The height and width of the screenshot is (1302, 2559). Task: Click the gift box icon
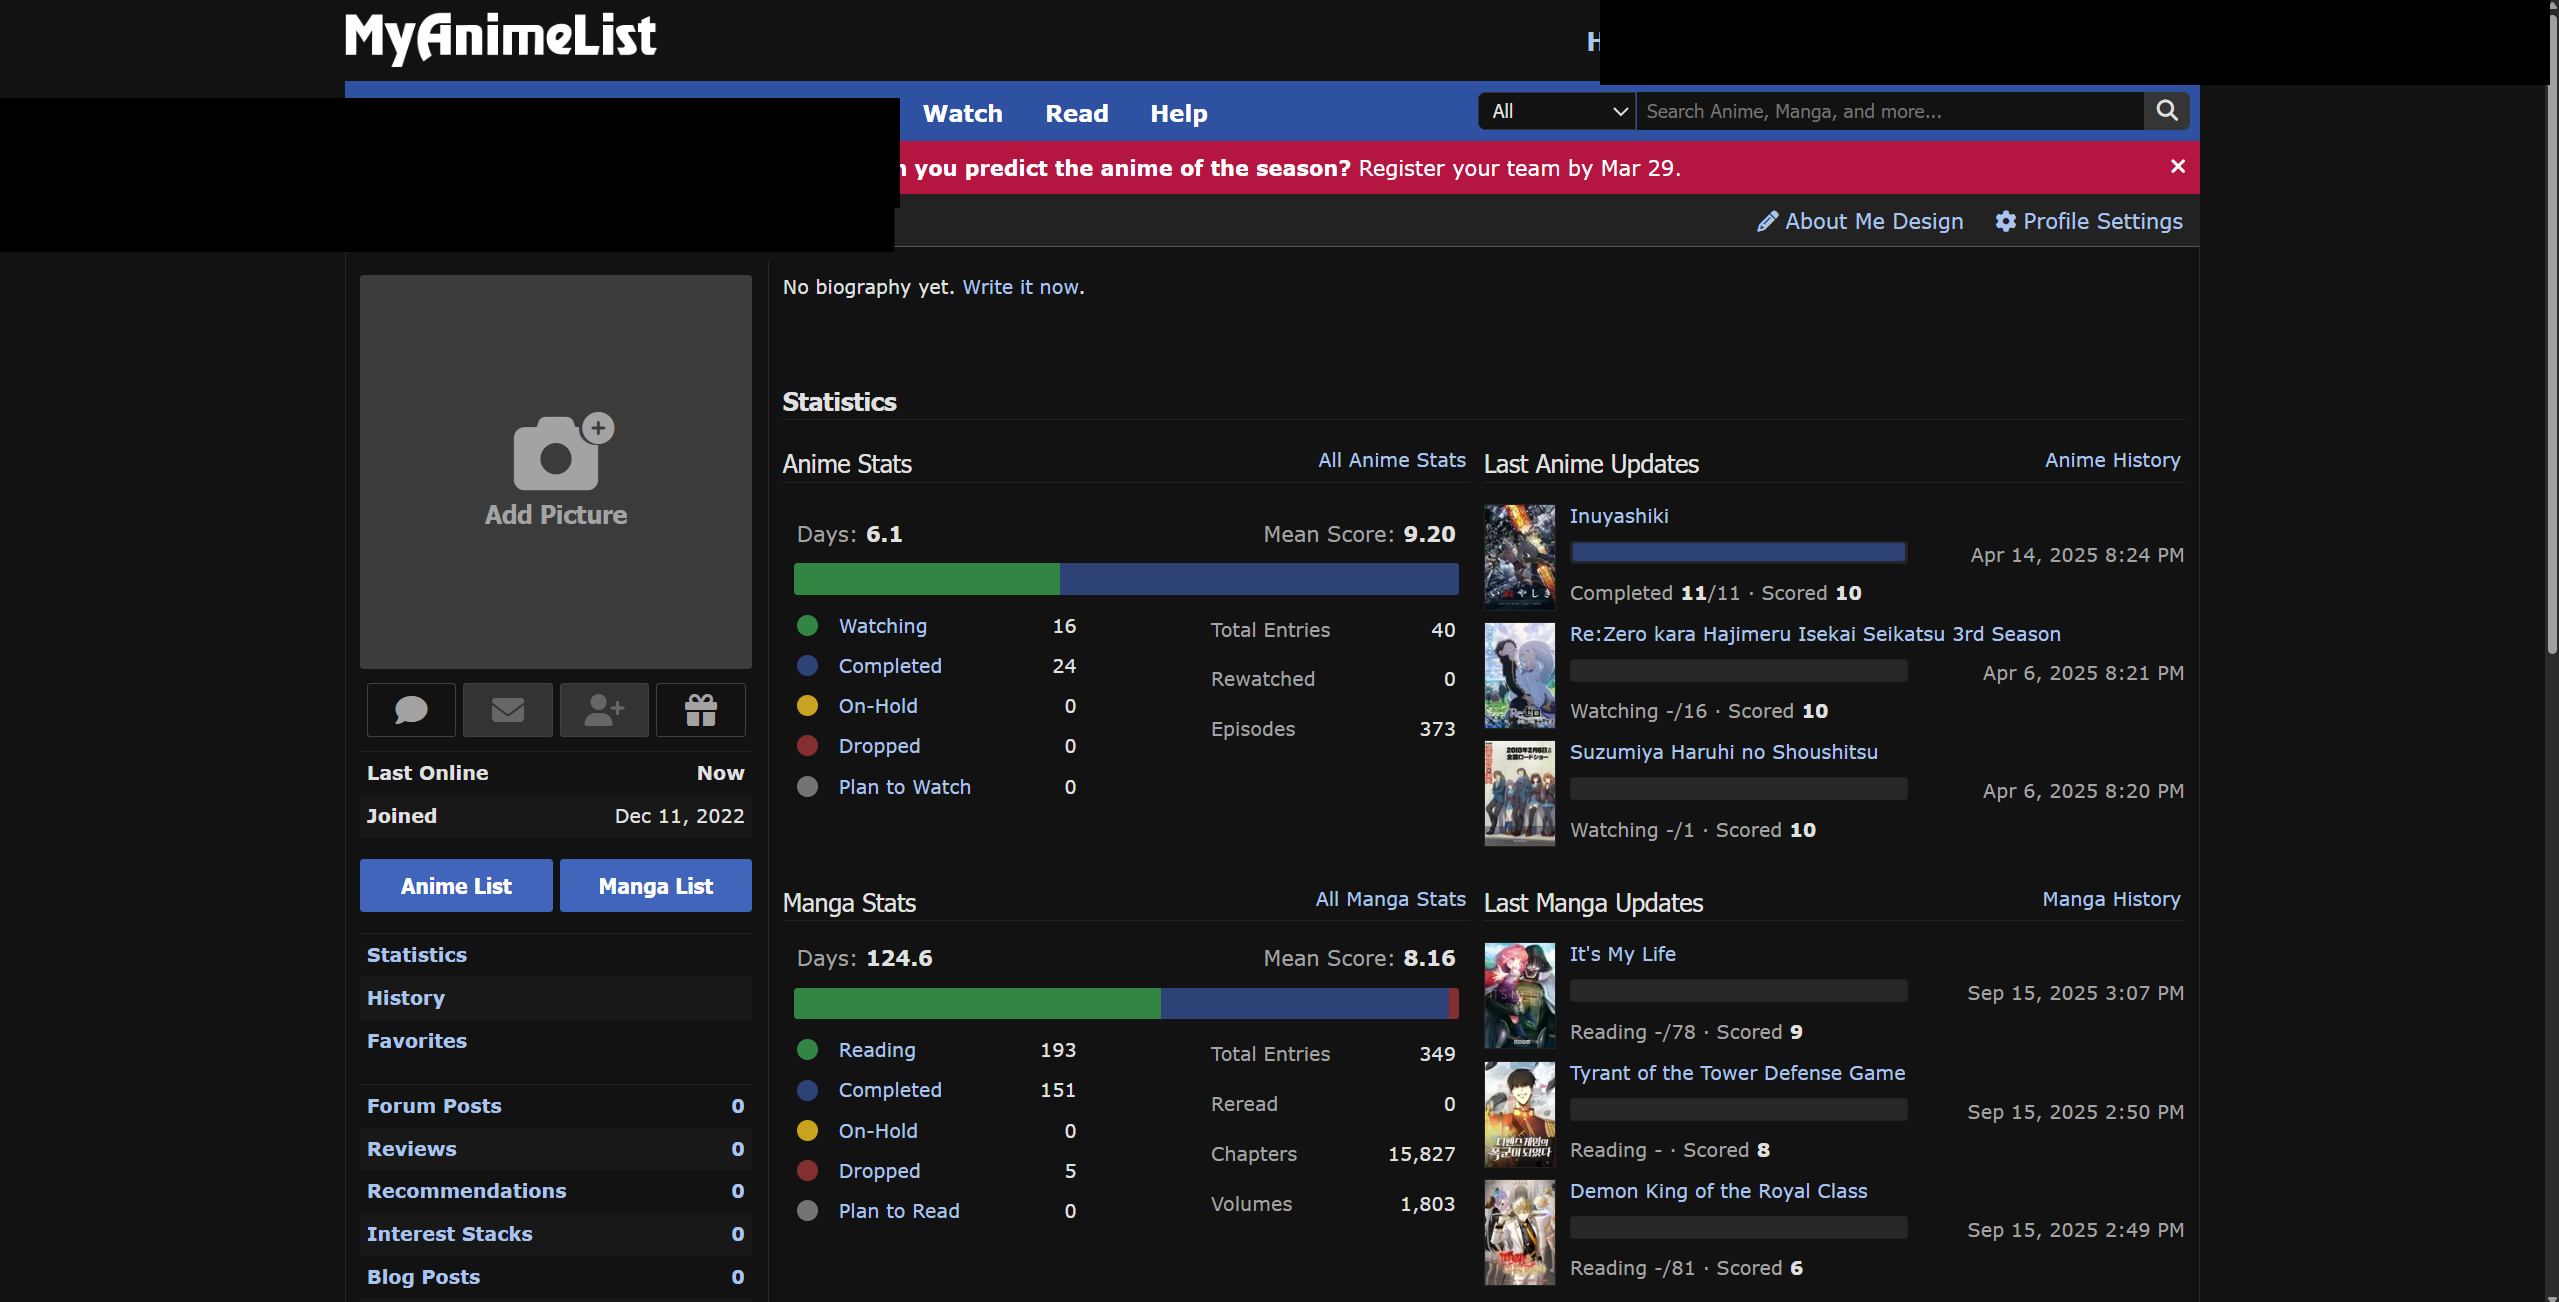pos(701,710)
